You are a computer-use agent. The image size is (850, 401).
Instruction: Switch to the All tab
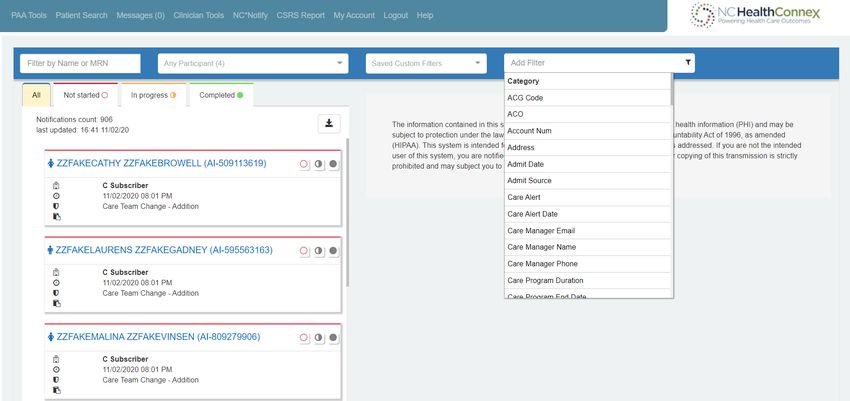click(x=36, y=95)
